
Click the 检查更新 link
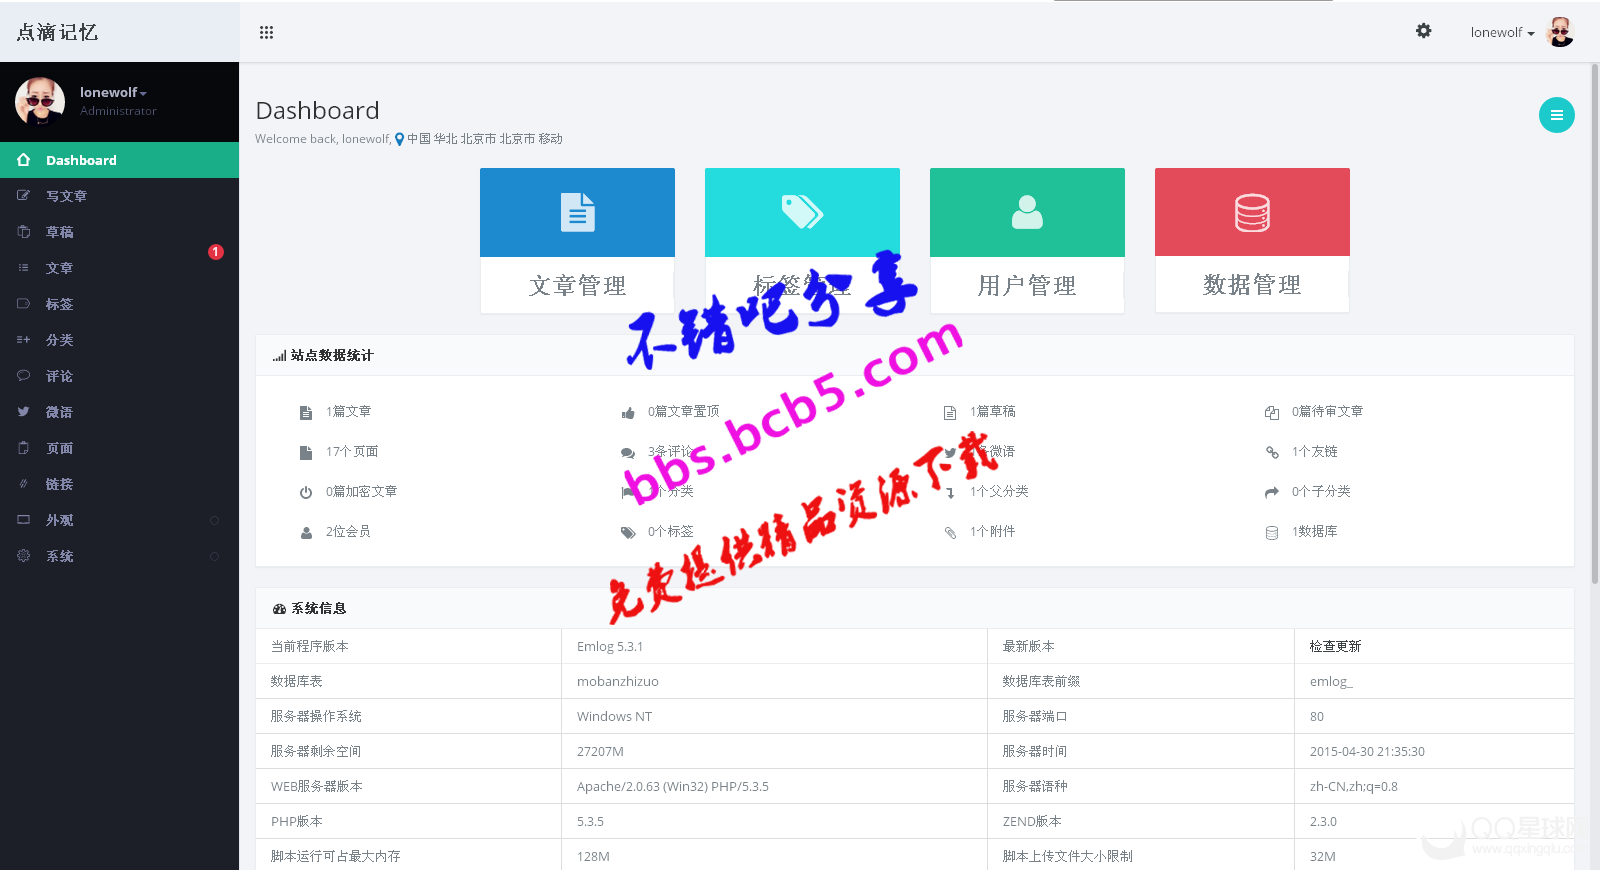1335,646
